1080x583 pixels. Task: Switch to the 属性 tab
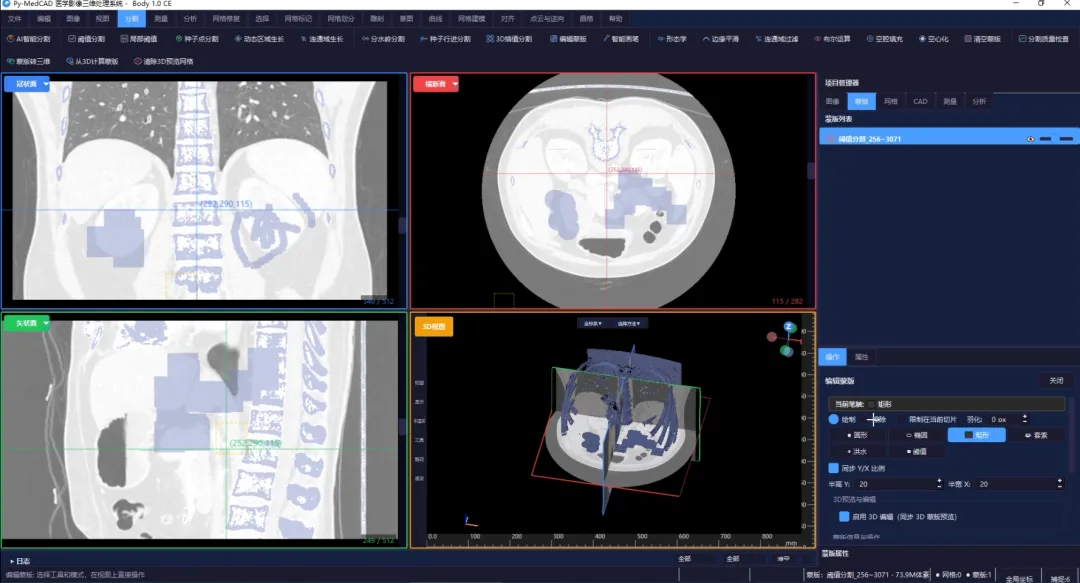click(x=862, y=357)
